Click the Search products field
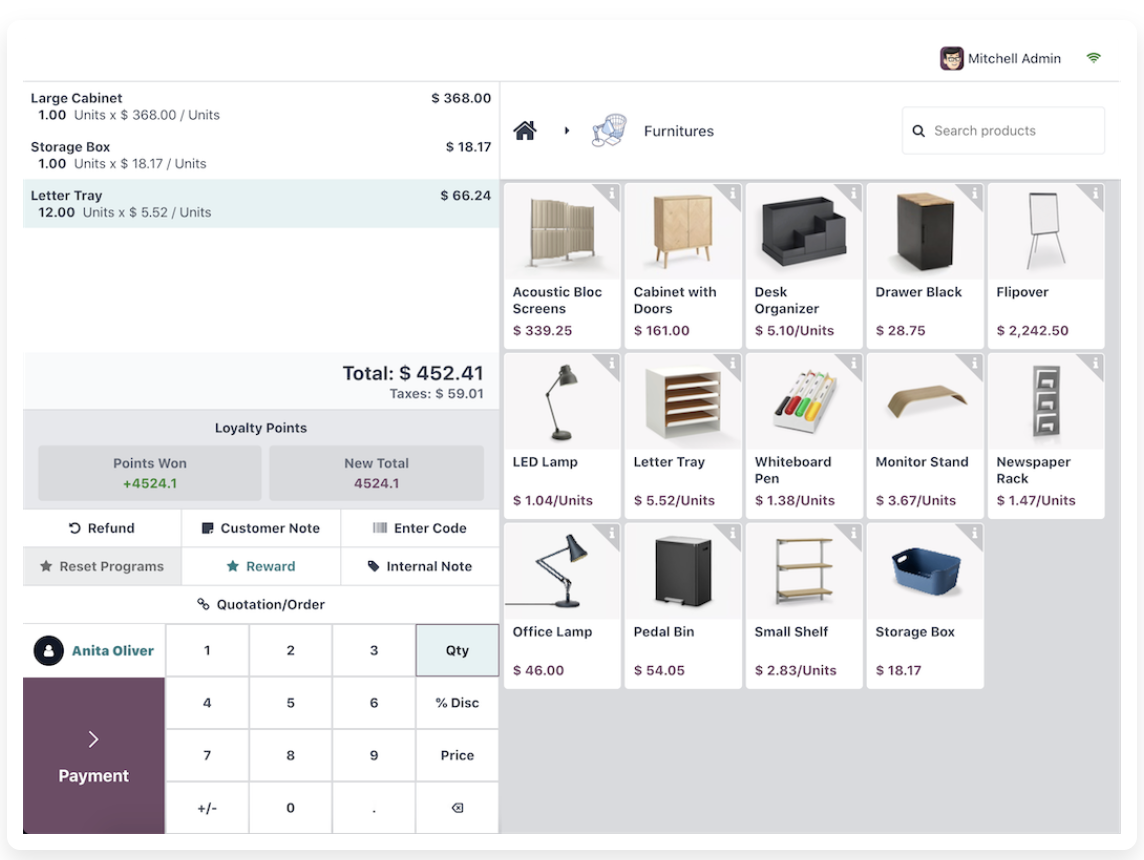Viewport: 1144px width, 860px height. pos(1003,131)
